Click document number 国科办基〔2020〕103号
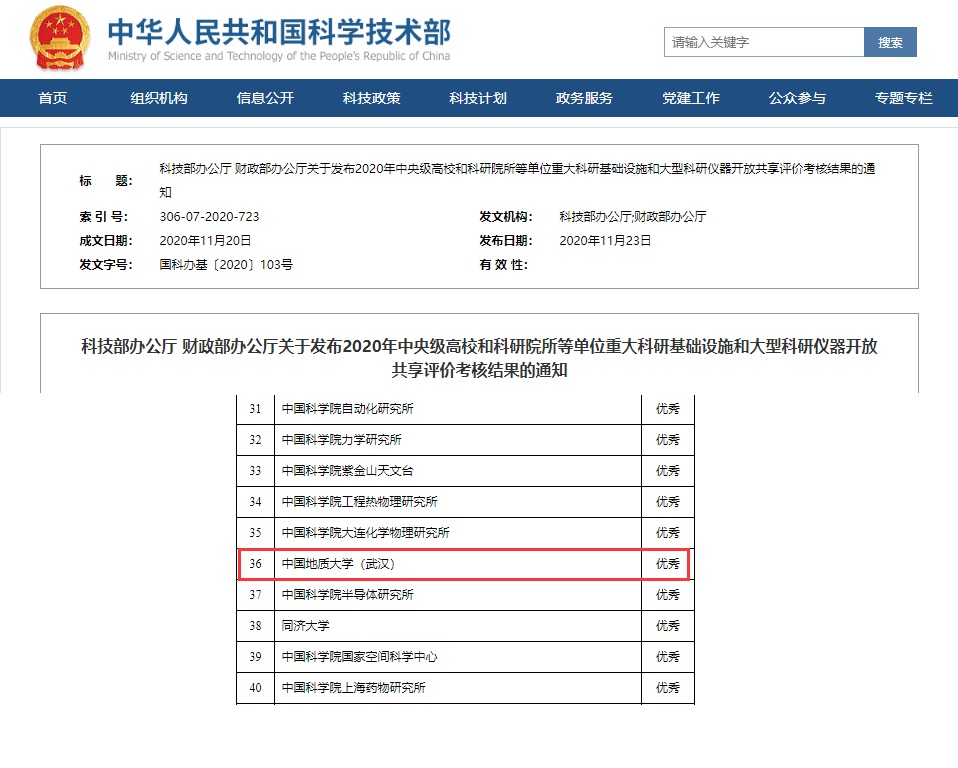Image resolution: width=958 pixels, height=768 pixels. pos(226,264)
